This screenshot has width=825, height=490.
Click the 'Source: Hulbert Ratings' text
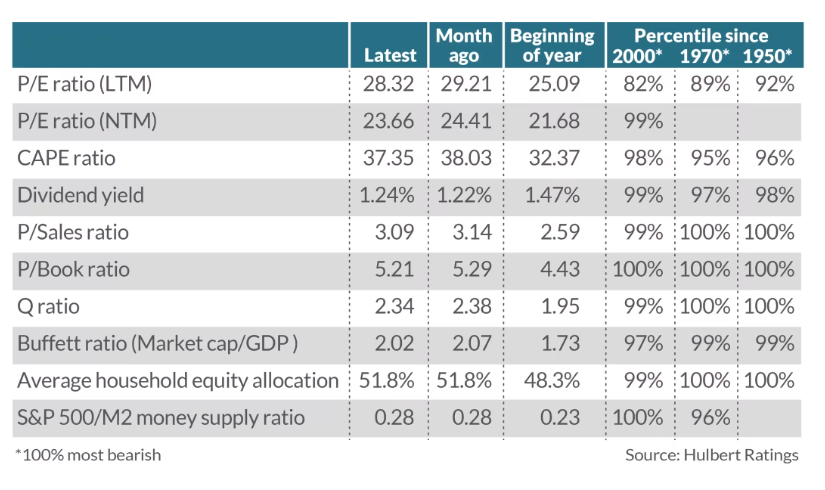(x=711, y=455)
